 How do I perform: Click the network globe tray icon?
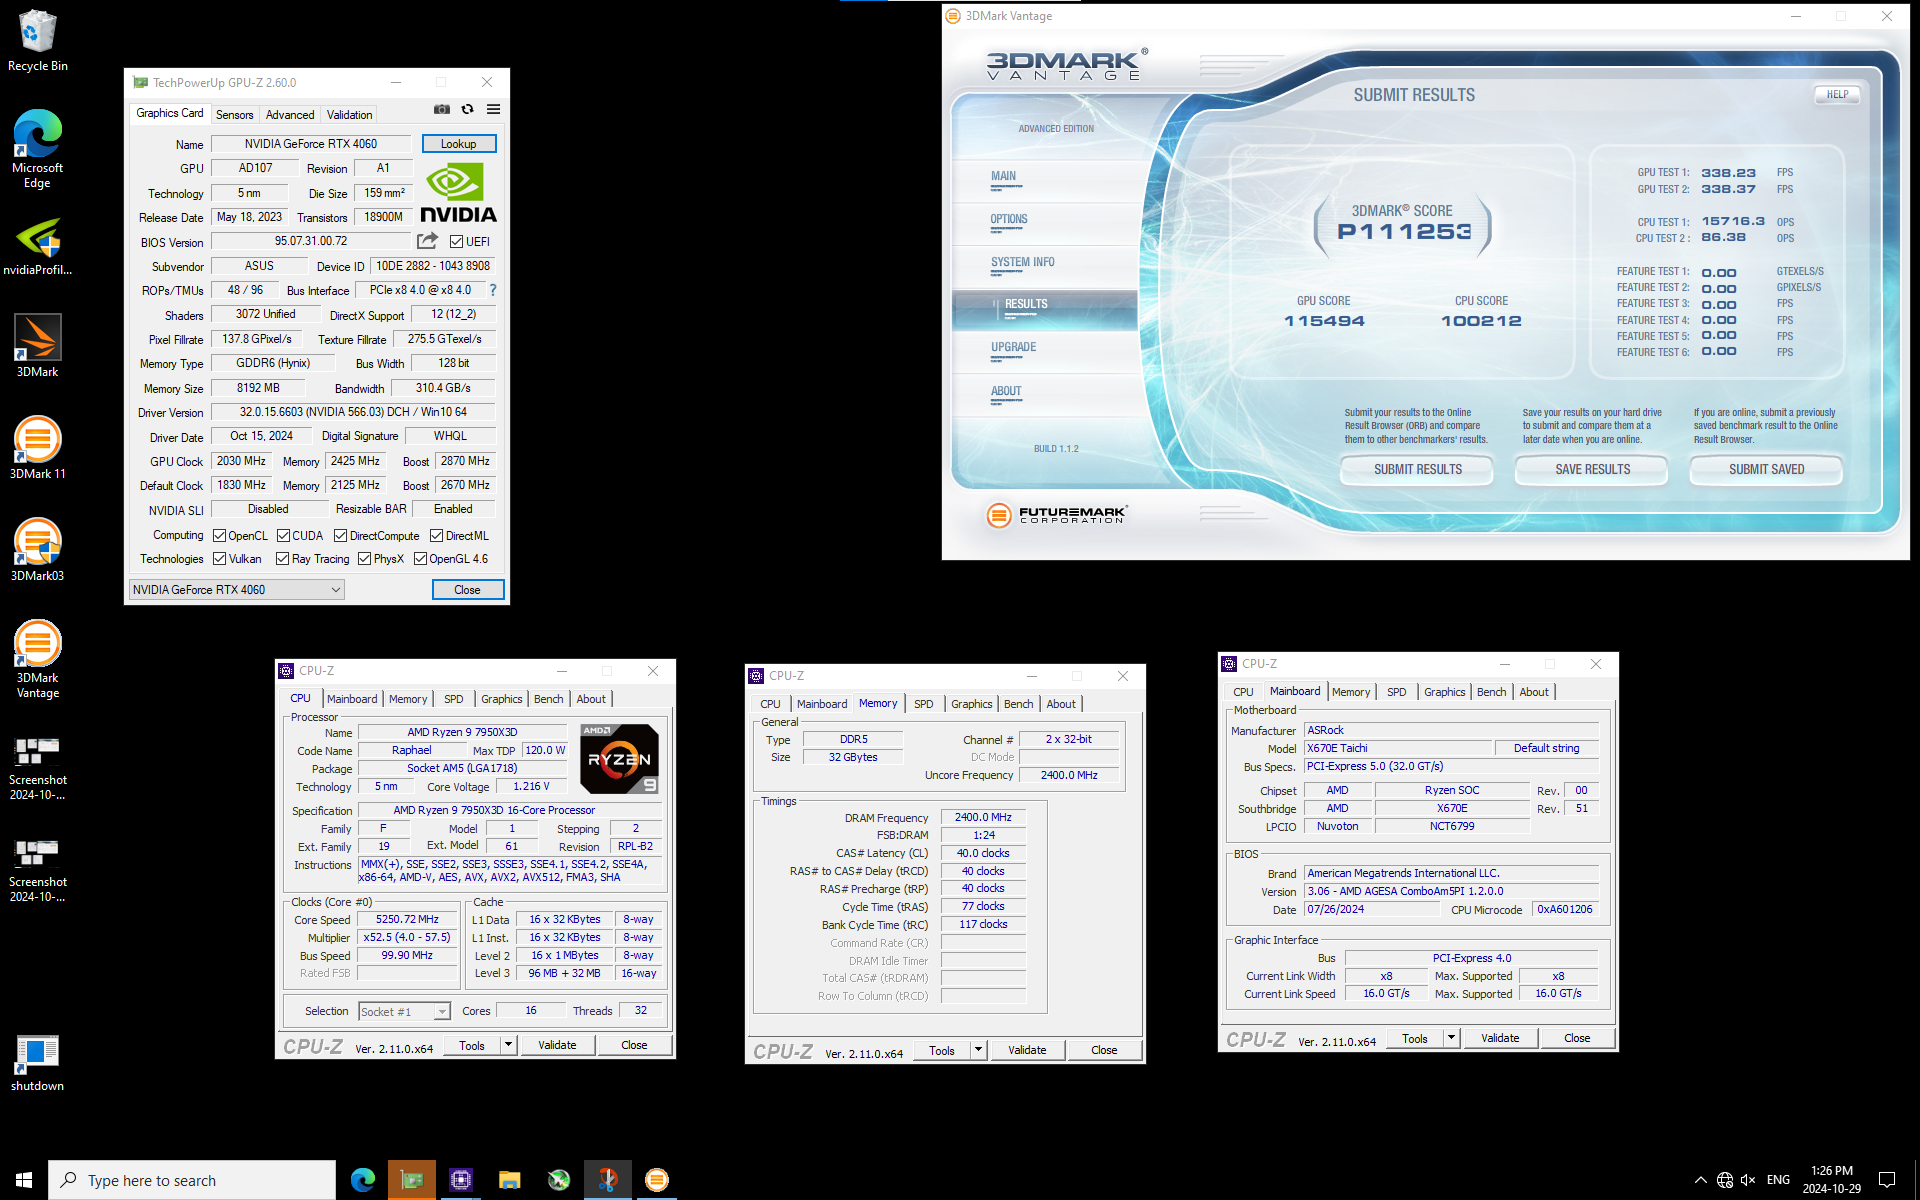(x=1725, y=1180)
